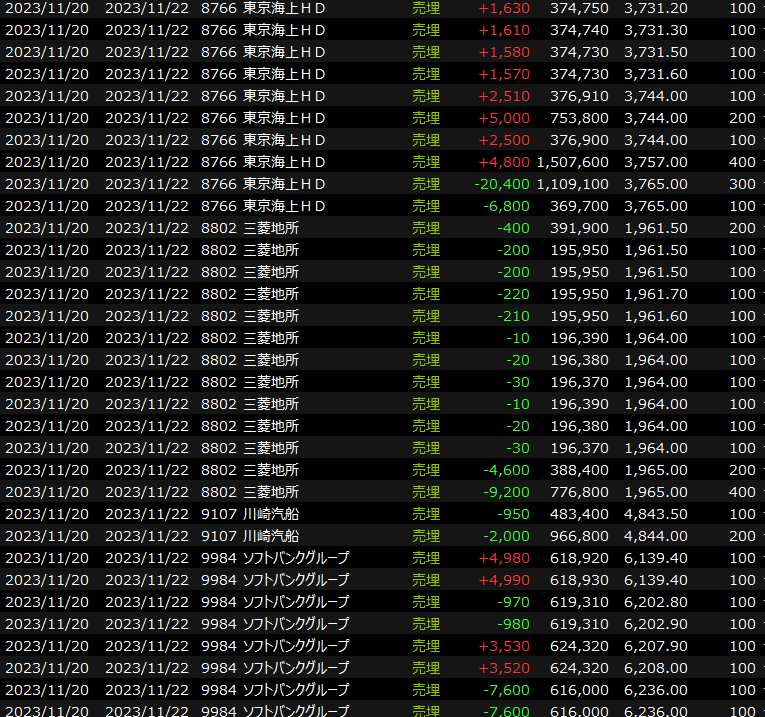Screen dimensions: 765x717
Task: Click the price 1,961.60 cell
Action: pos(656,316)
